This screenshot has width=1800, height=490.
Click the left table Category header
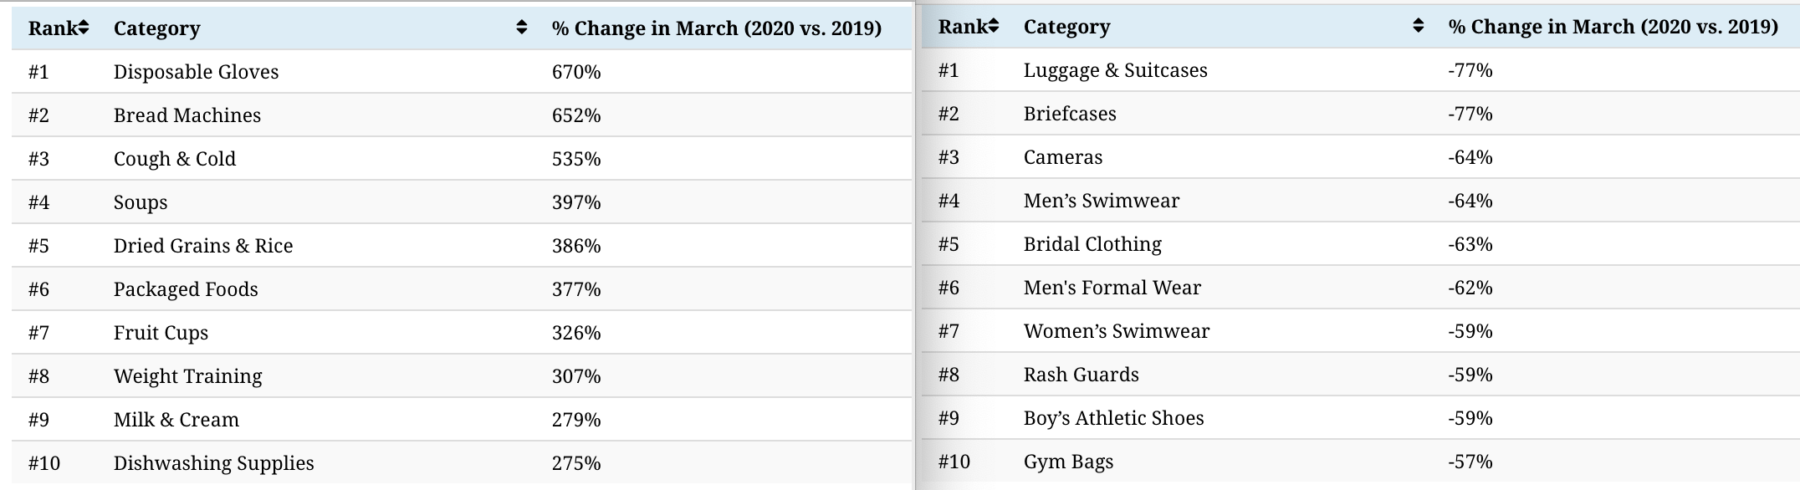[157, 28]
